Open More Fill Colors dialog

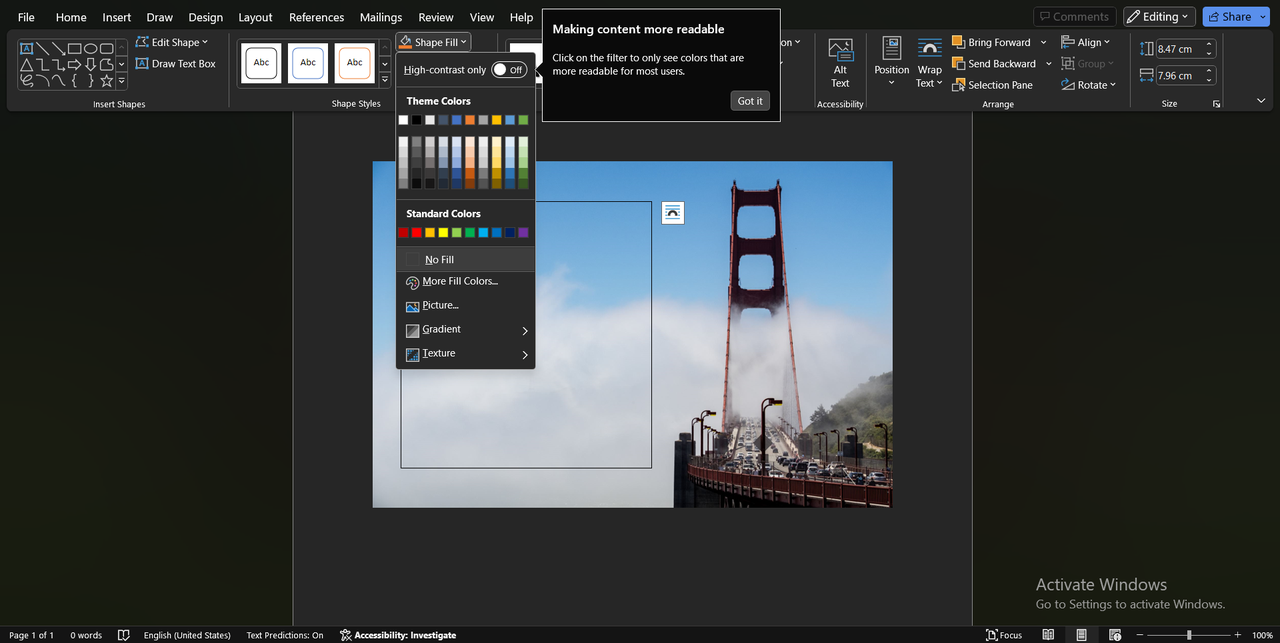click(466, 282)
